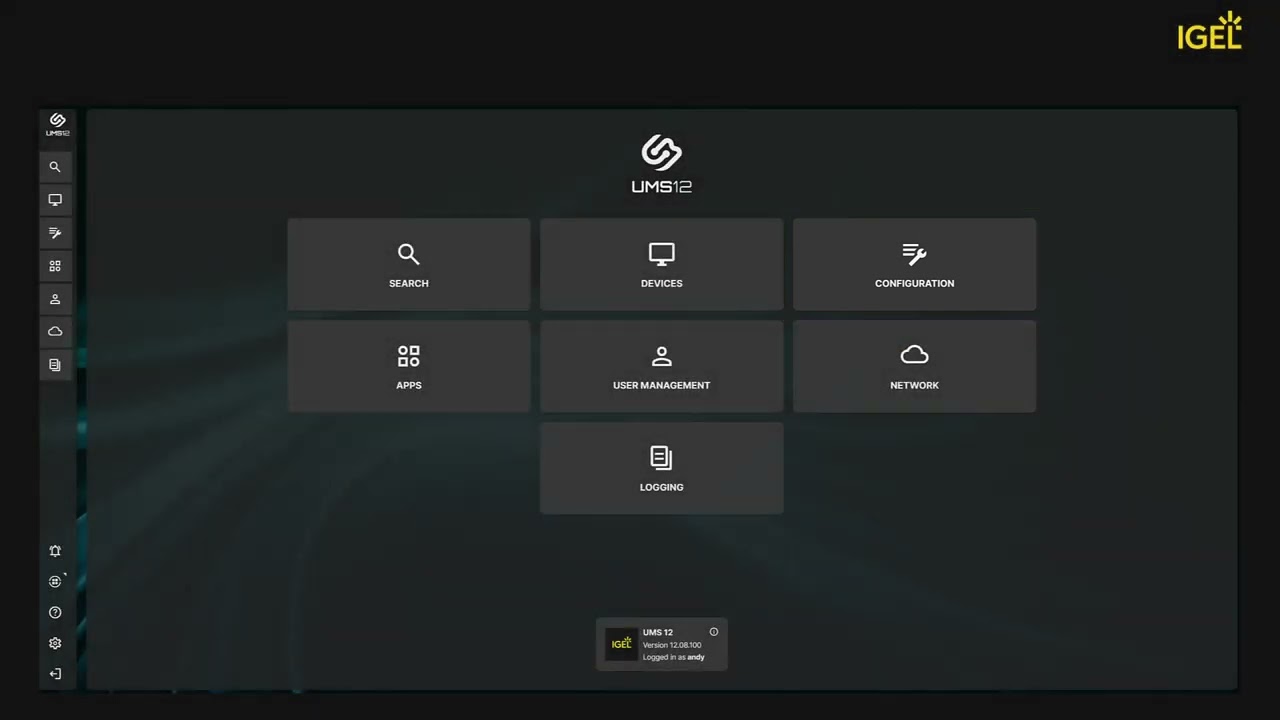Click the devices monitor icon in sidebar
The height and width of the screenshot is (720, 1280).
55,200
